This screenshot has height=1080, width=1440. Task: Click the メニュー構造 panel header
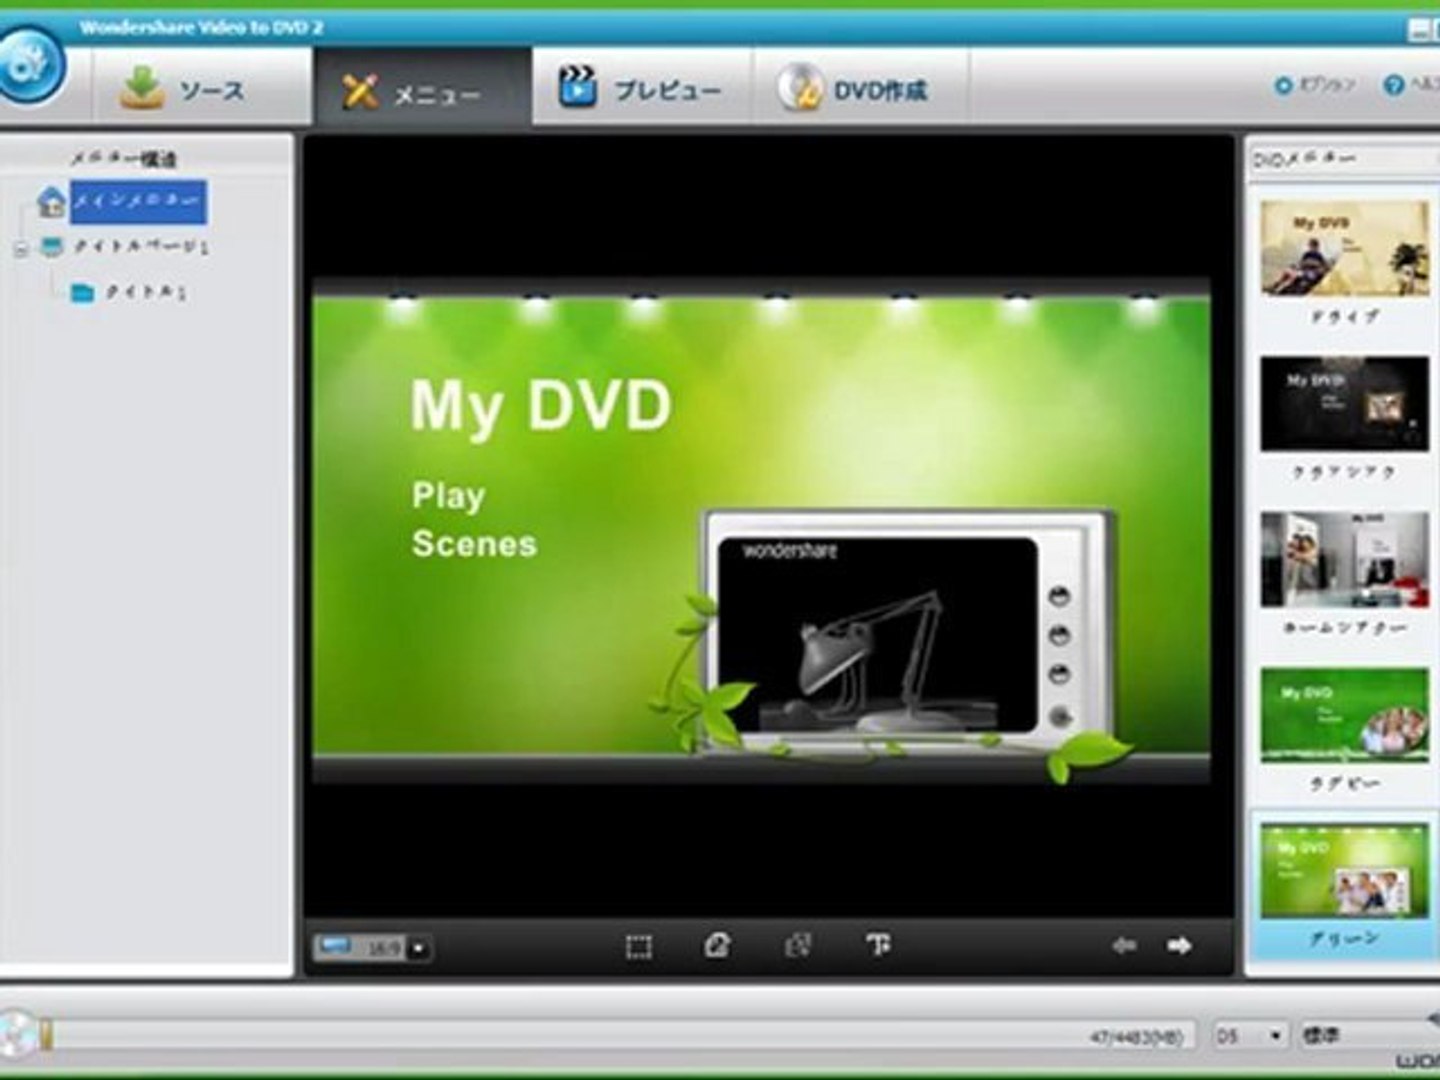tap(123, 158)
